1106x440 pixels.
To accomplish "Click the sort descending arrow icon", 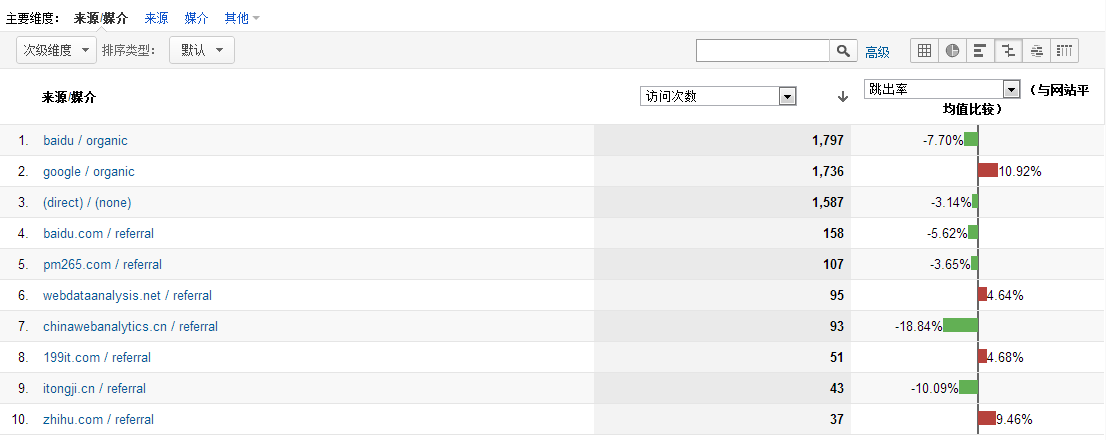I will [x=842, y=97].
